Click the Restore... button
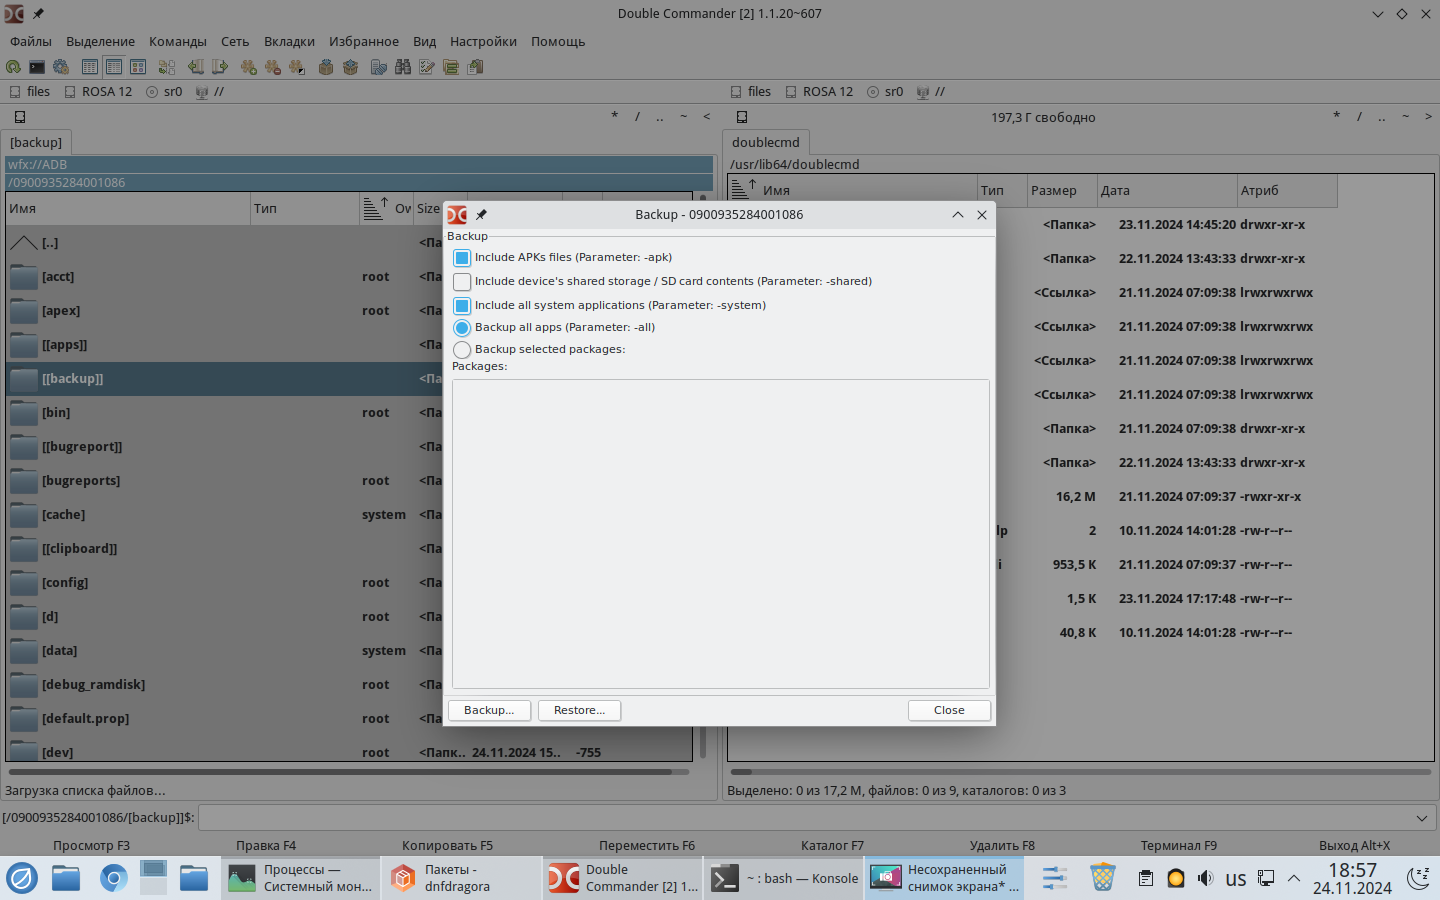Viewport: 1440px width, 900px height. click(579, 710)
